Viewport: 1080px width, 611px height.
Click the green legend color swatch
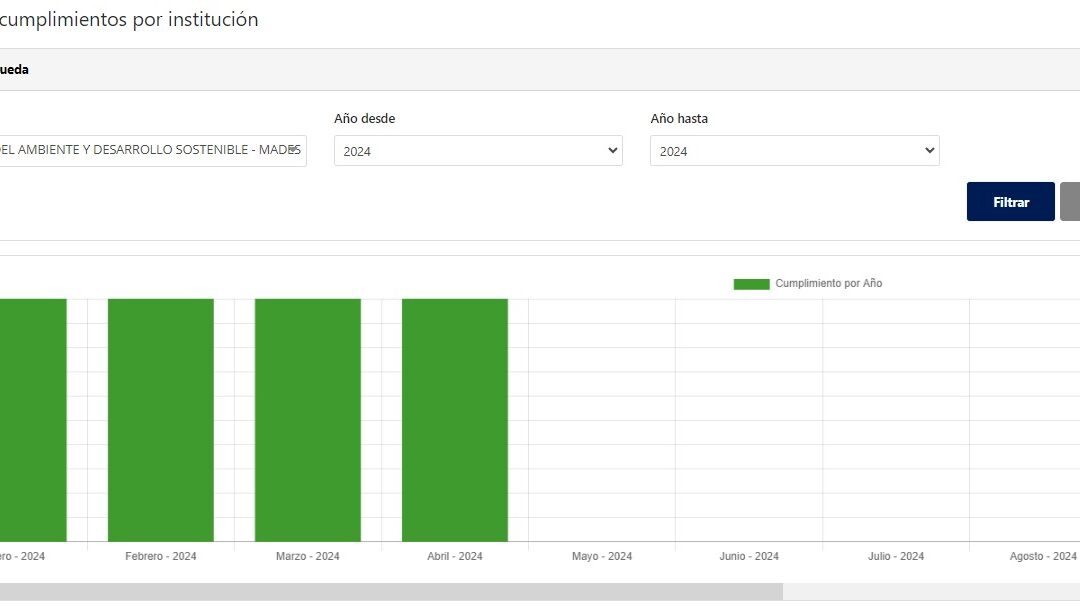pyautogui.click(x=751, y=284)
